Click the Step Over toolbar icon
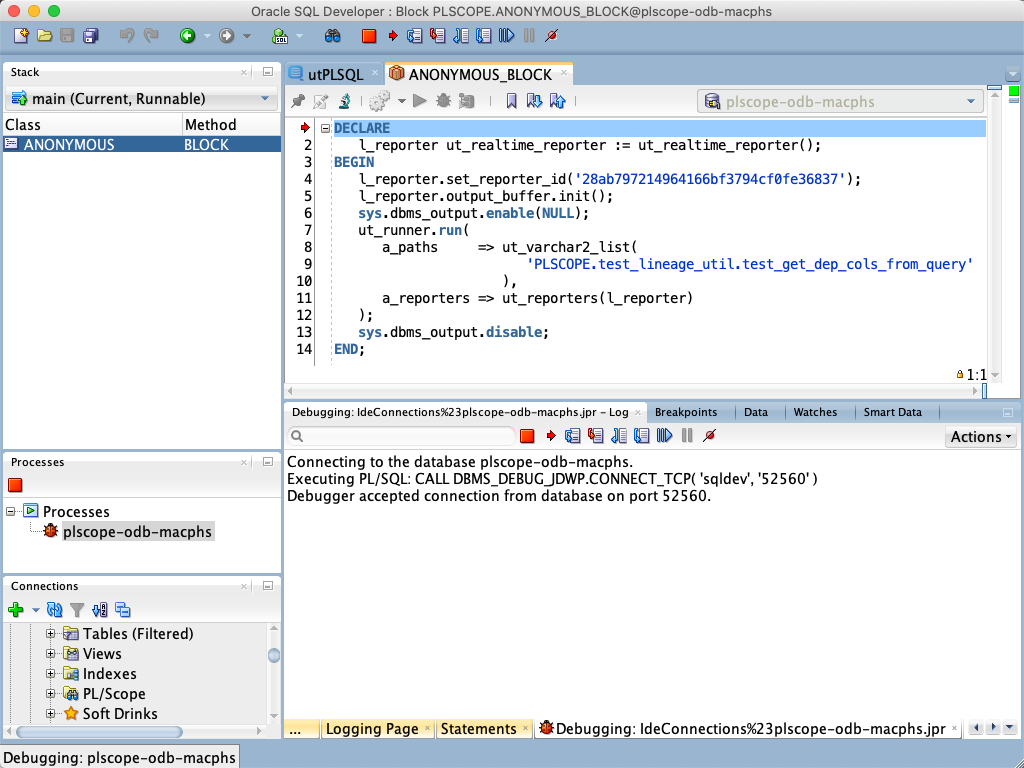The width and height of the screenshot is (1024, 768). [x=413, y=35]
